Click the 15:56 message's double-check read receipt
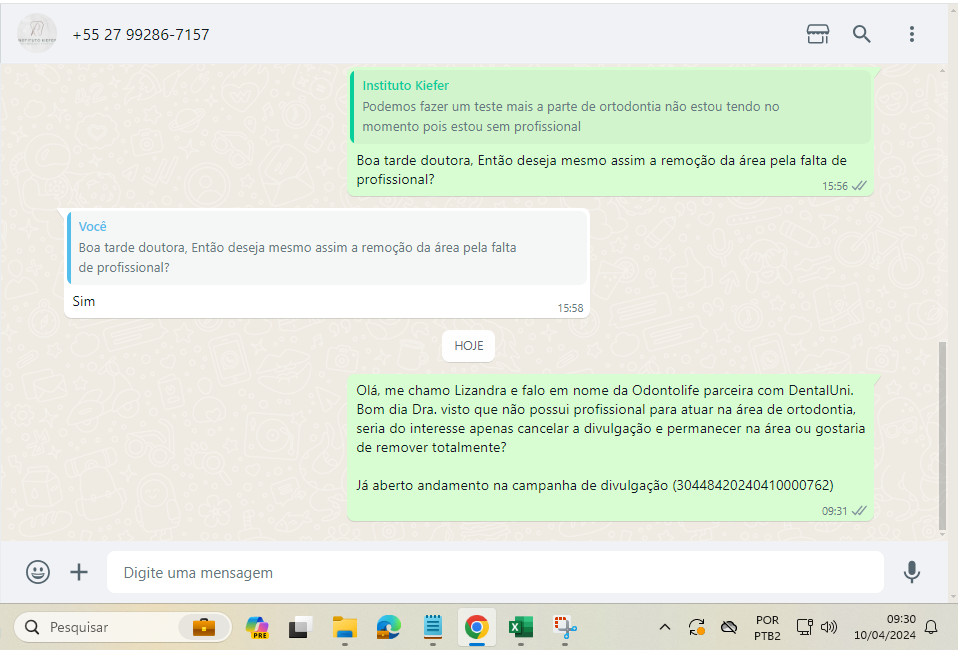 (x=860, y=186)
